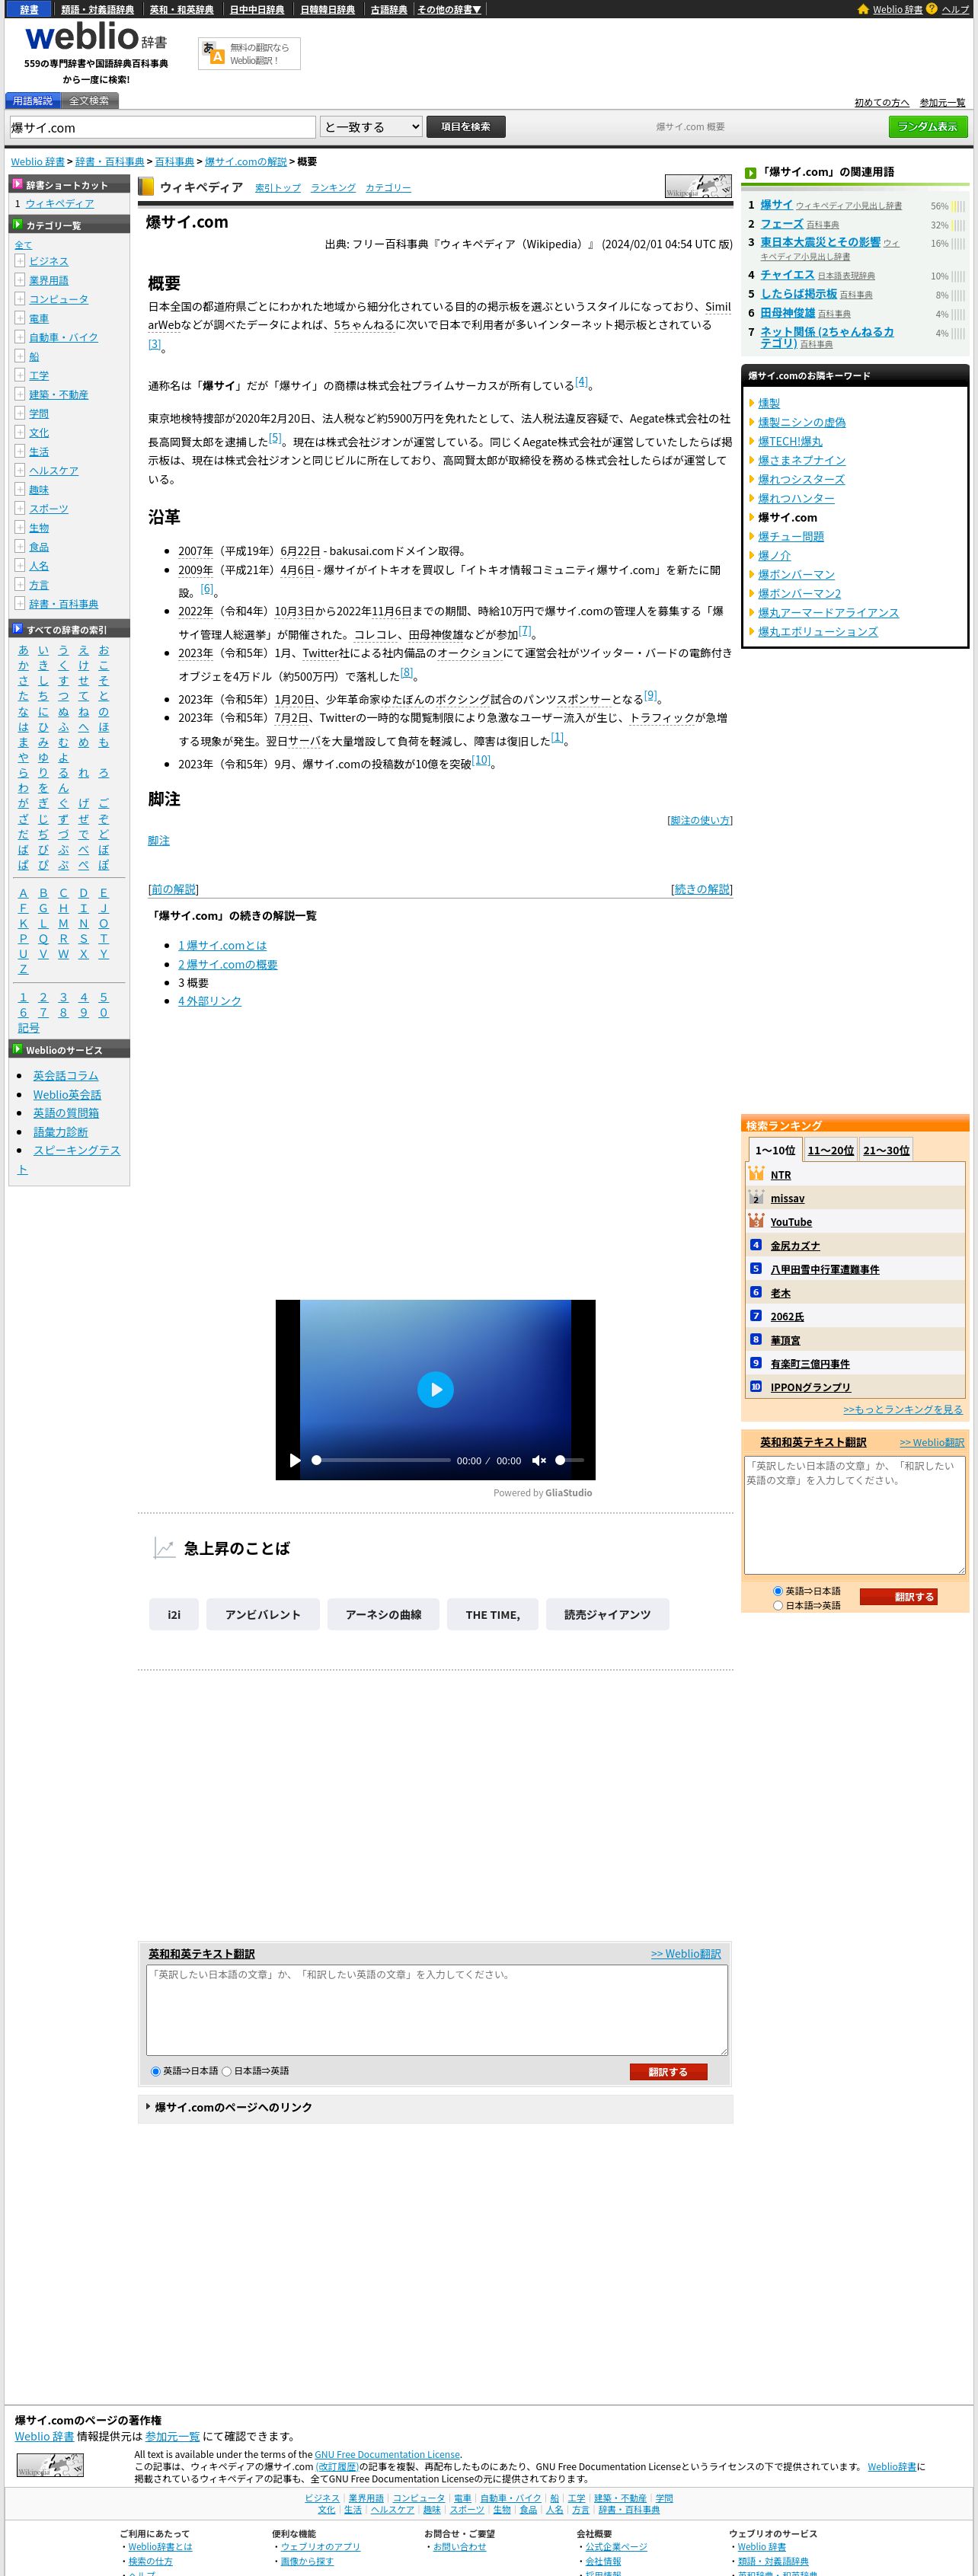Open the Weblio翻訳 translation banner icon
The width and height of the screenshot is (978, 2576).
249,54
